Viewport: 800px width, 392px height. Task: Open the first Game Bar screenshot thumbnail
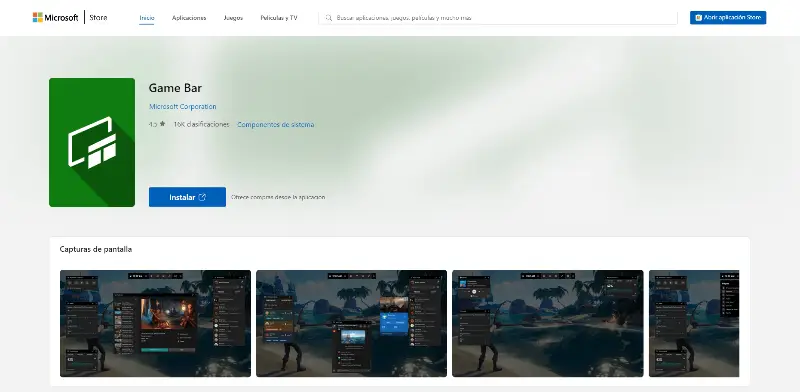[155, 323]
